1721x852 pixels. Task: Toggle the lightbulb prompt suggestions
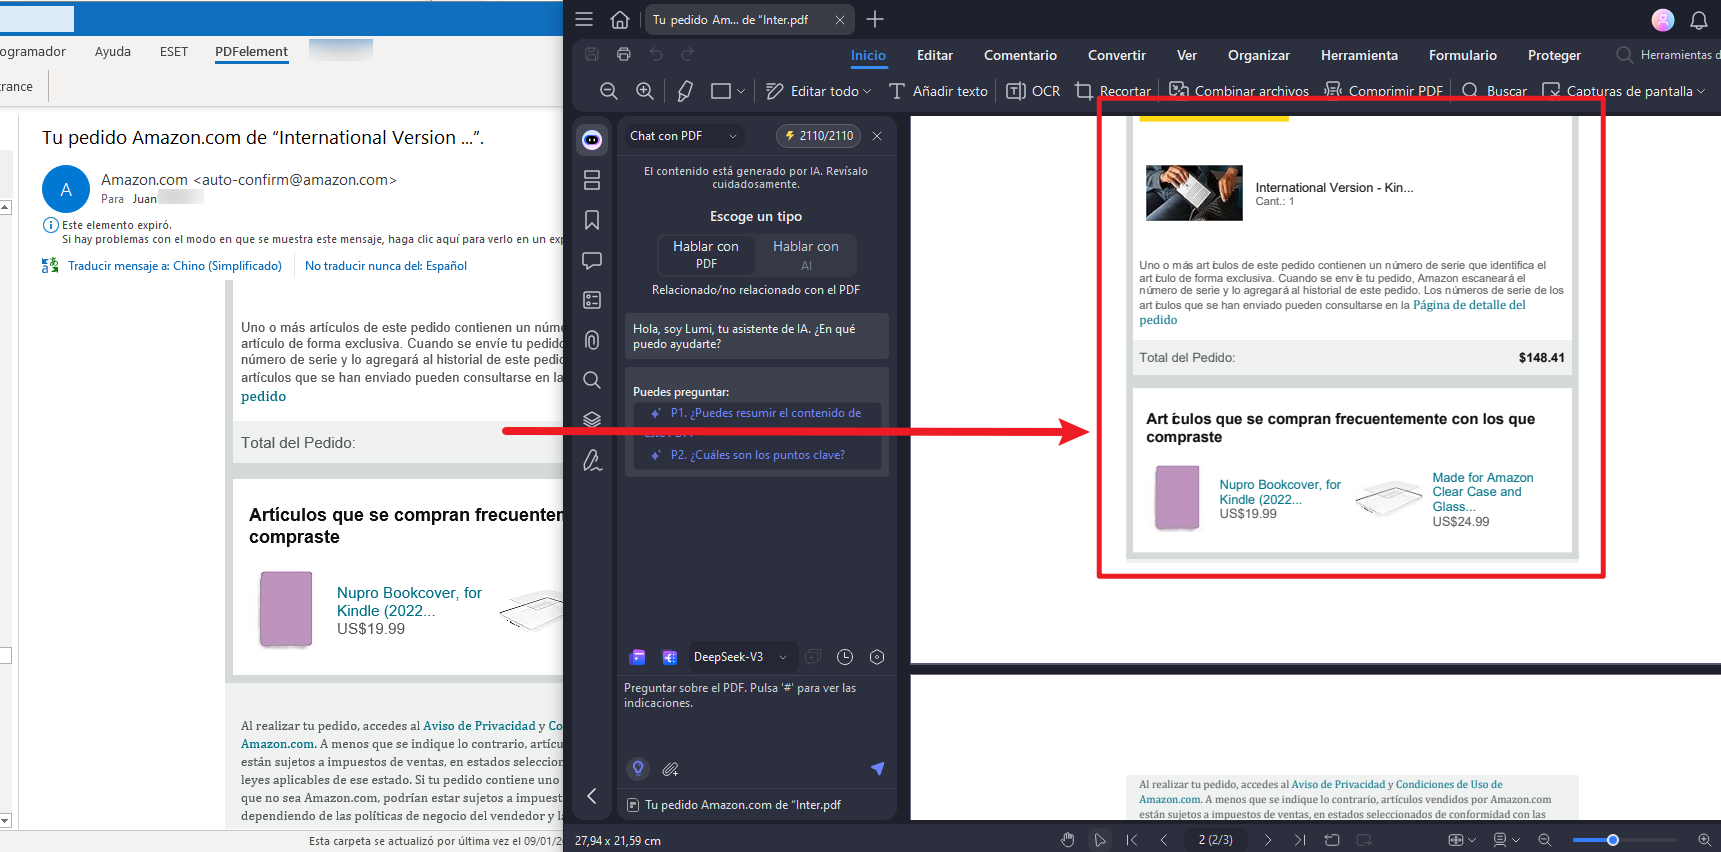pos(638,768)
